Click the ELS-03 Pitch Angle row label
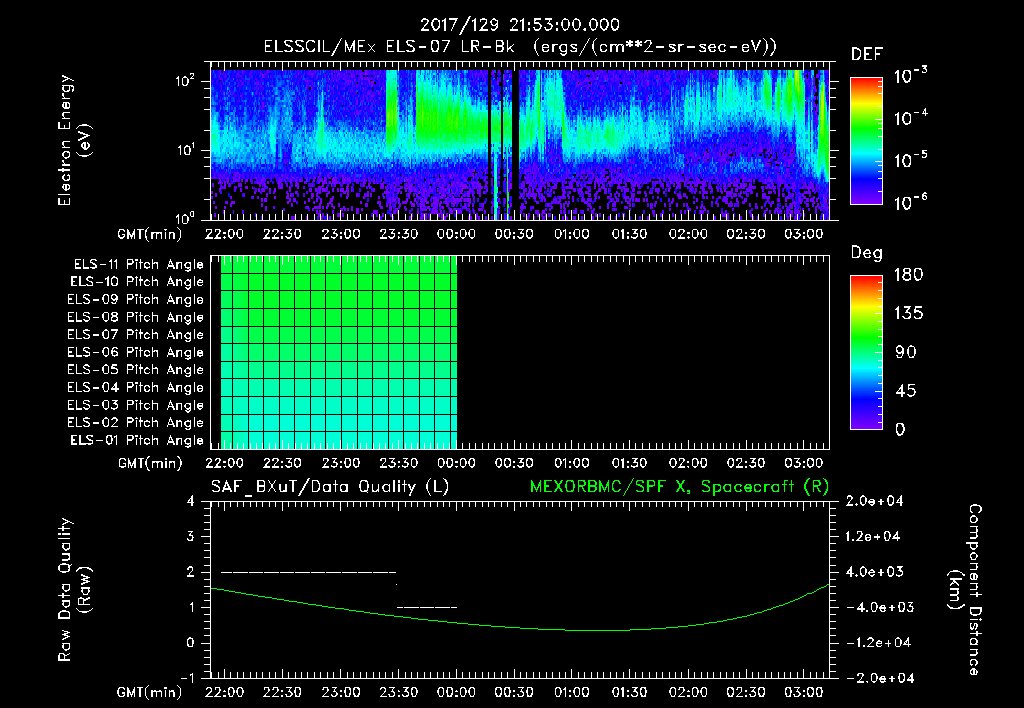Screen dimensions: 1024x708 (136, 405)
